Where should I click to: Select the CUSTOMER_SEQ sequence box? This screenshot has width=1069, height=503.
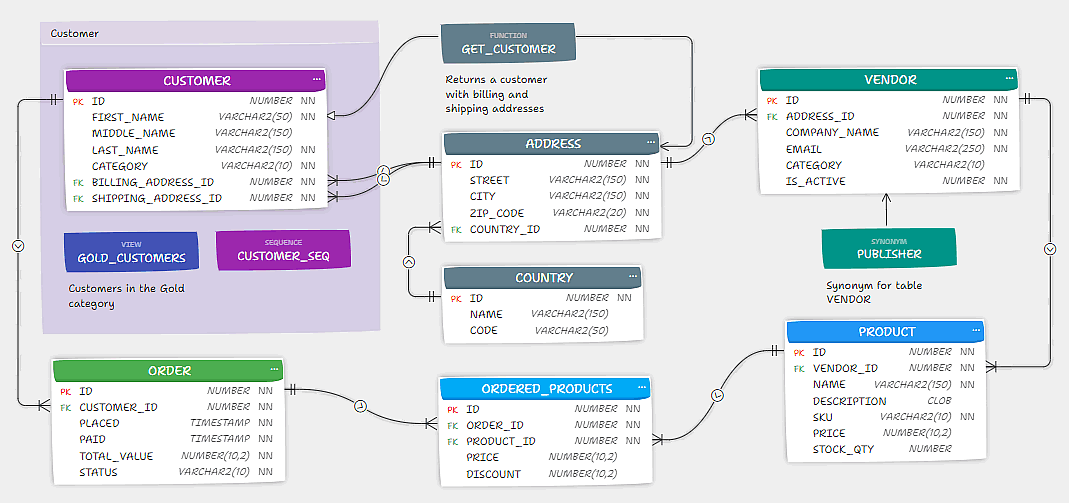[x=283, y=250]
